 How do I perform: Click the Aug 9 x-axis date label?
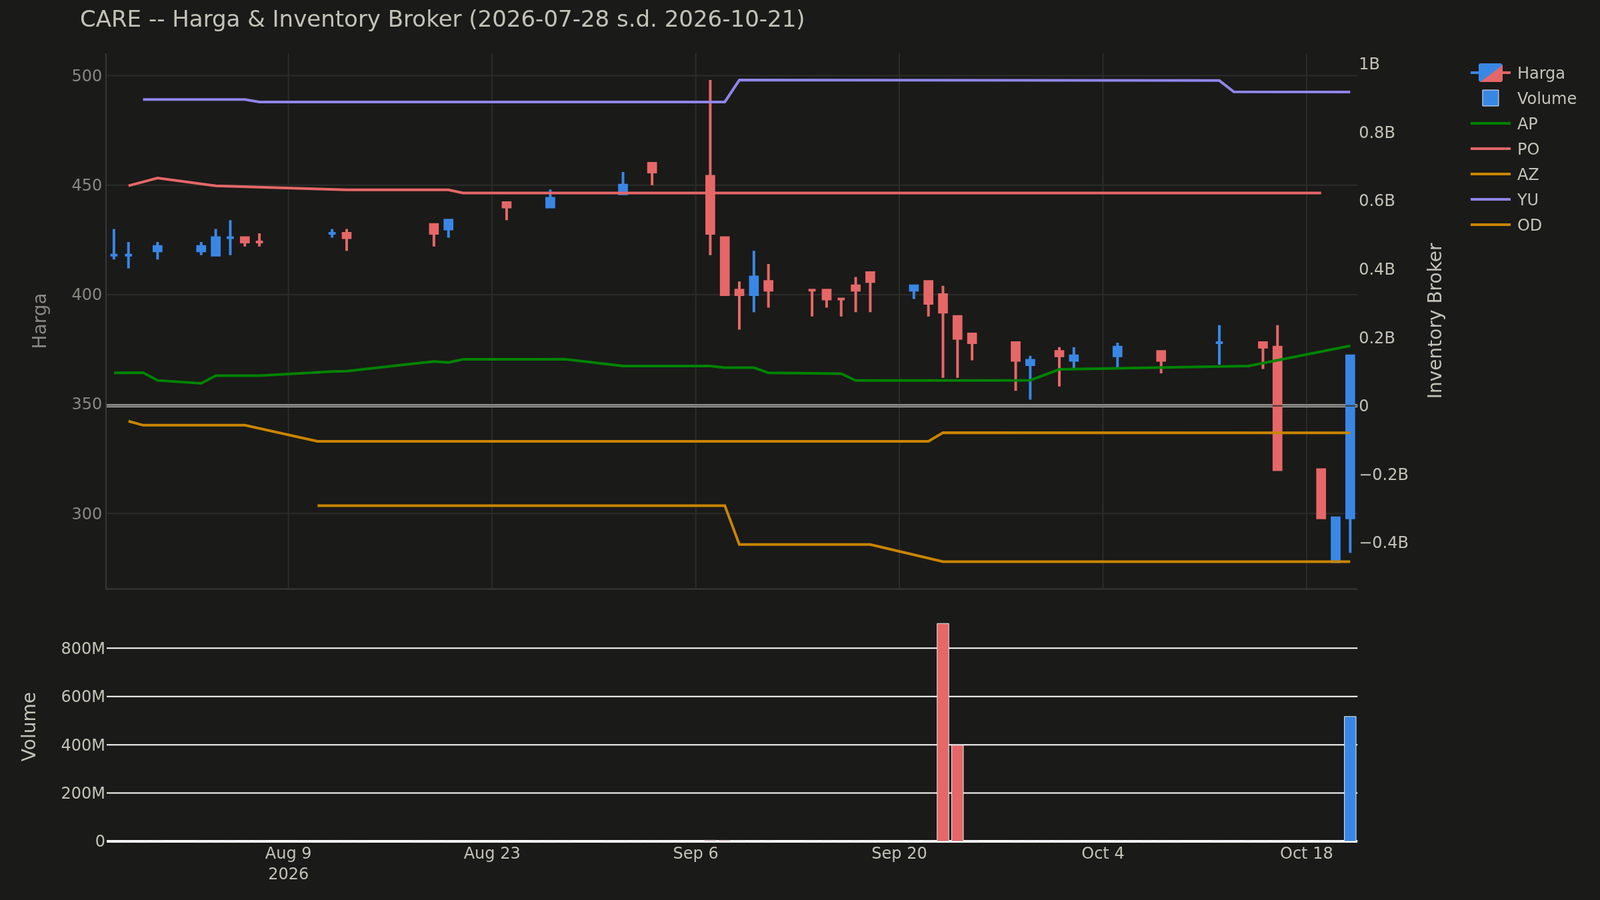[288, 853]
